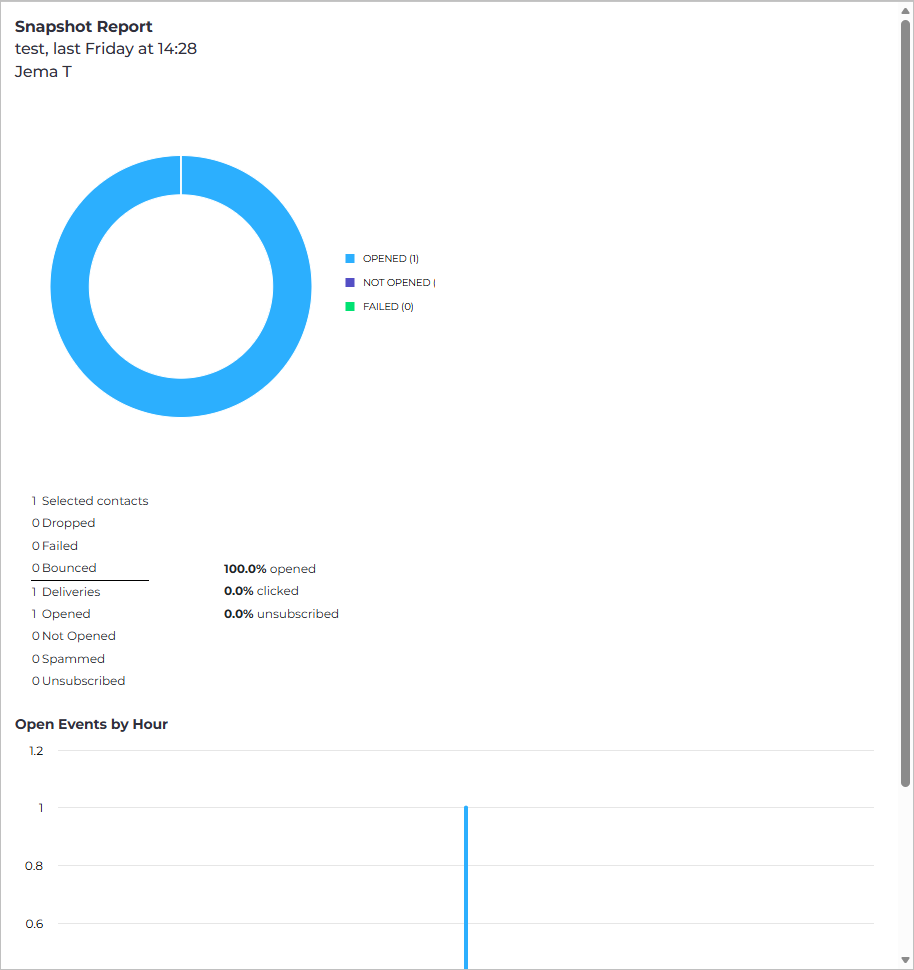Click the '1 Selected contacts' row
Image resolution: width=914 pixels, height=970 pixels.
tap(90, 501)
